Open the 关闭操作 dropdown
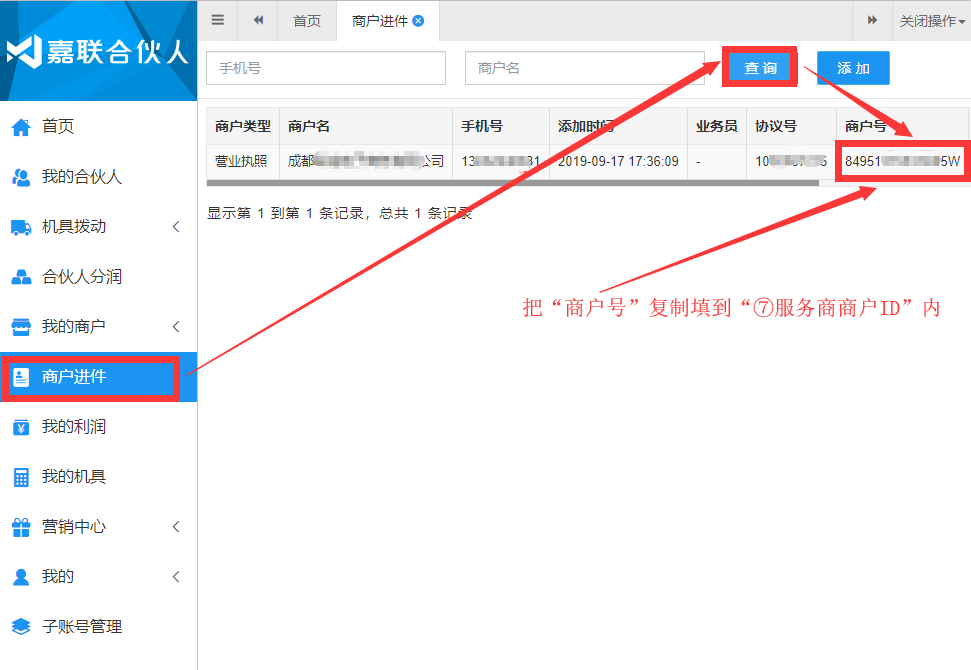The width and height of the screenshot is (971, 670). point(927,21)
